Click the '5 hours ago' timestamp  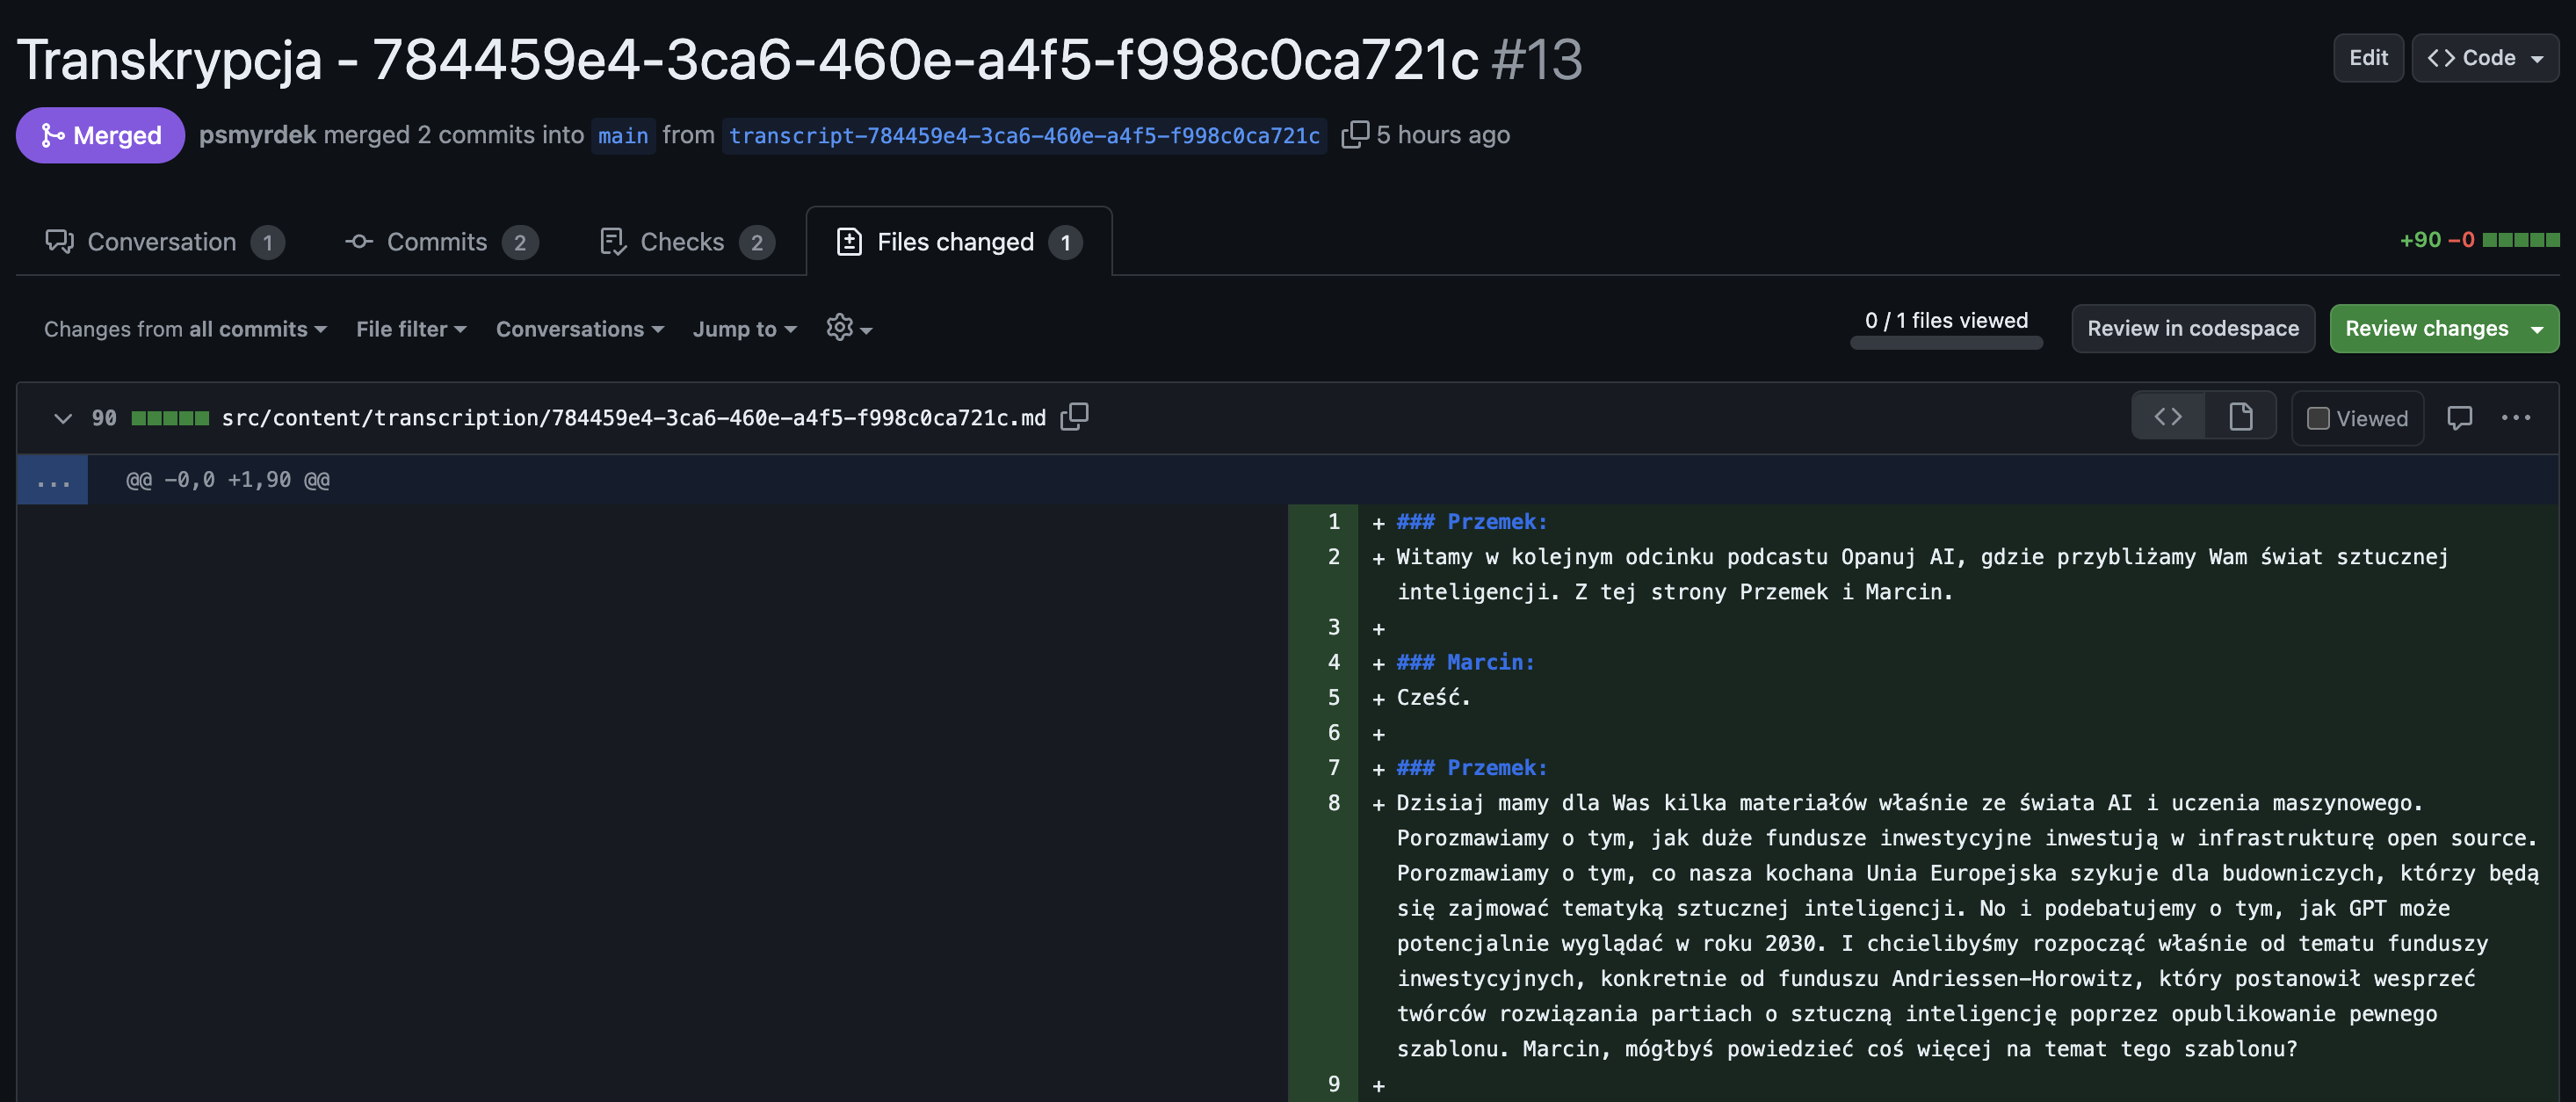pyautogui.click(x=1443, y=135)
